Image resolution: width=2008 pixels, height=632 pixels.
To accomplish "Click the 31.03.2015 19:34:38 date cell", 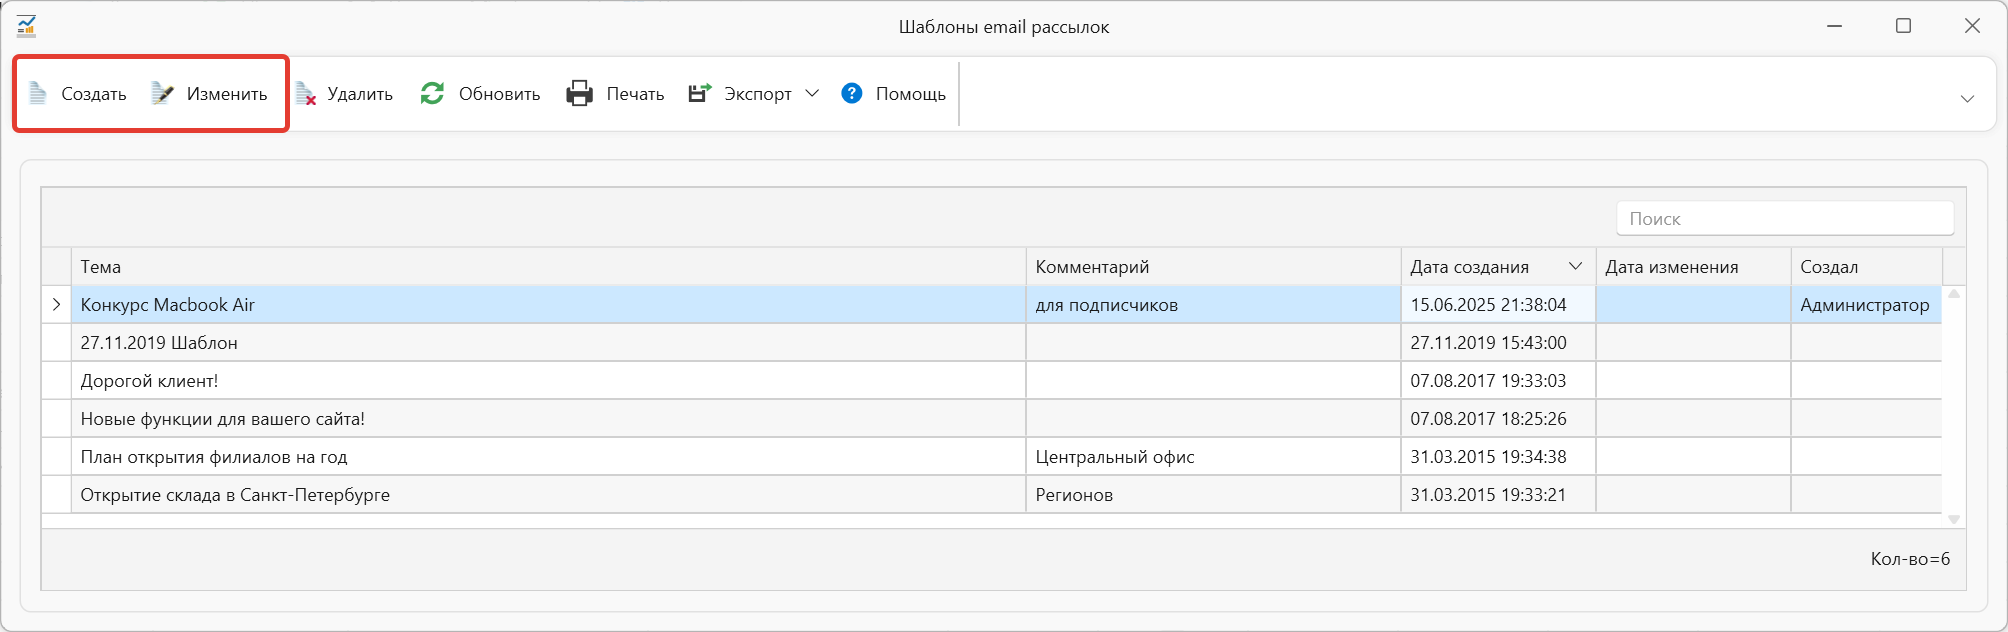I will (x=1498, y=457).
